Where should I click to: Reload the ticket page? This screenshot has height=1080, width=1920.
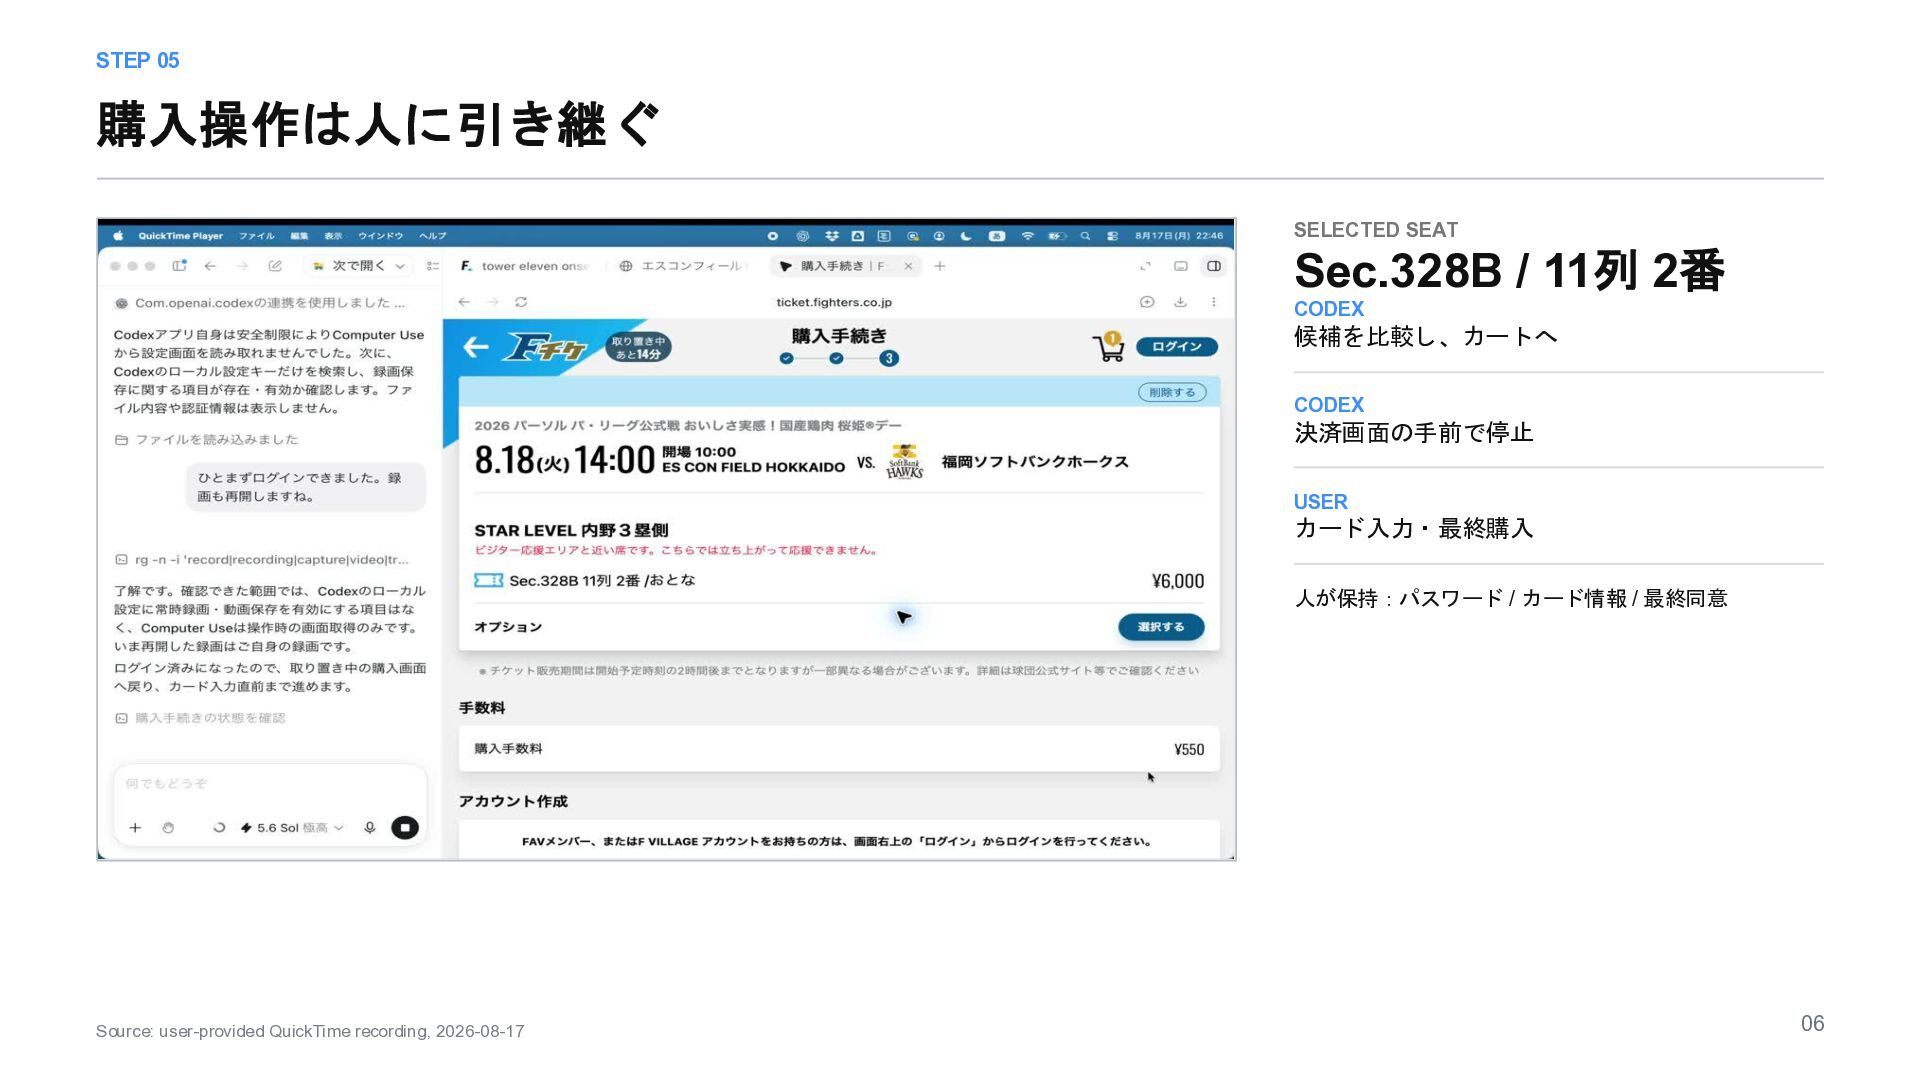521,302
